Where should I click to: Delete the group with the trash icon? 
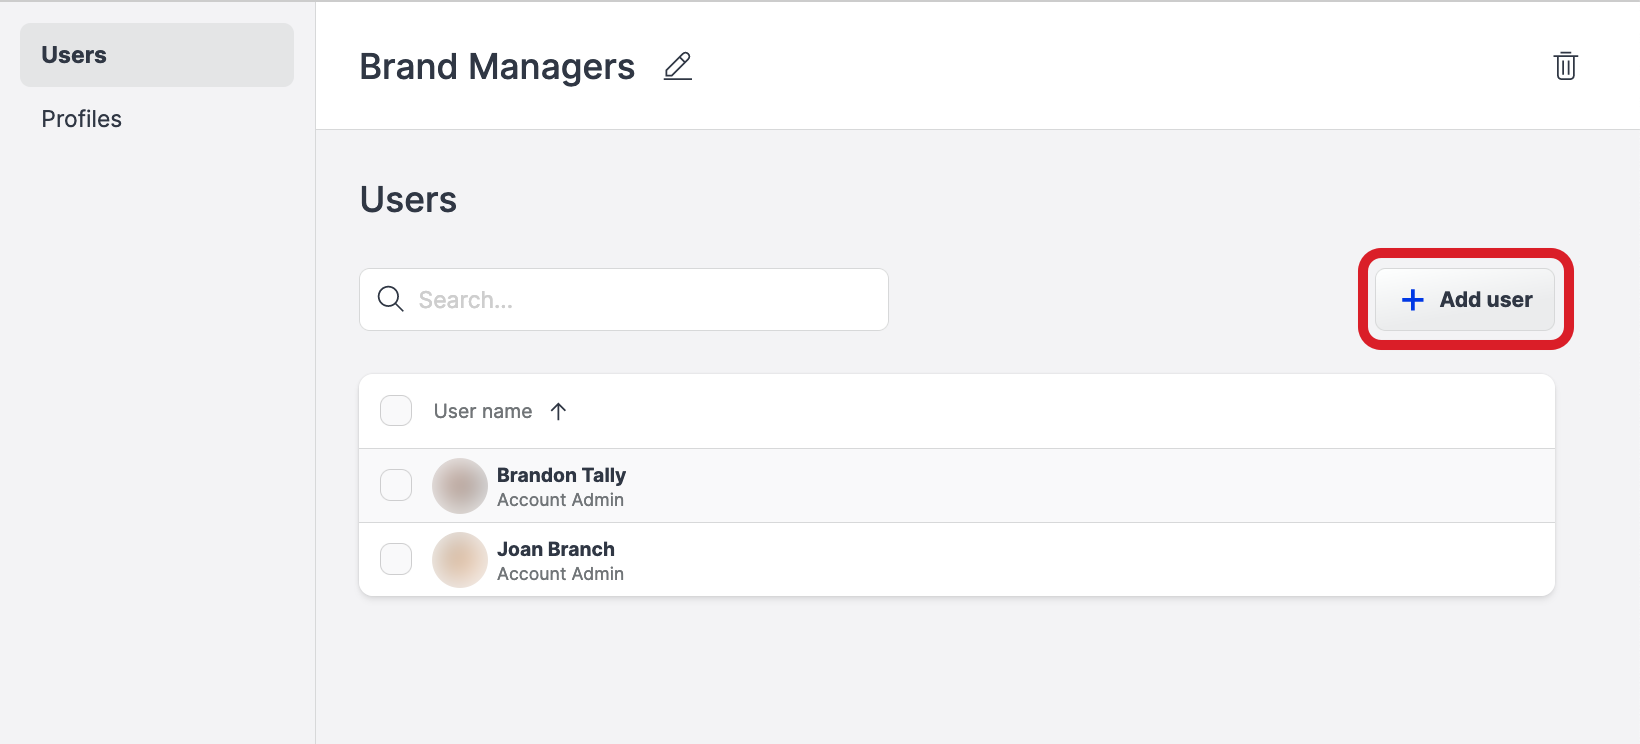1565,66
